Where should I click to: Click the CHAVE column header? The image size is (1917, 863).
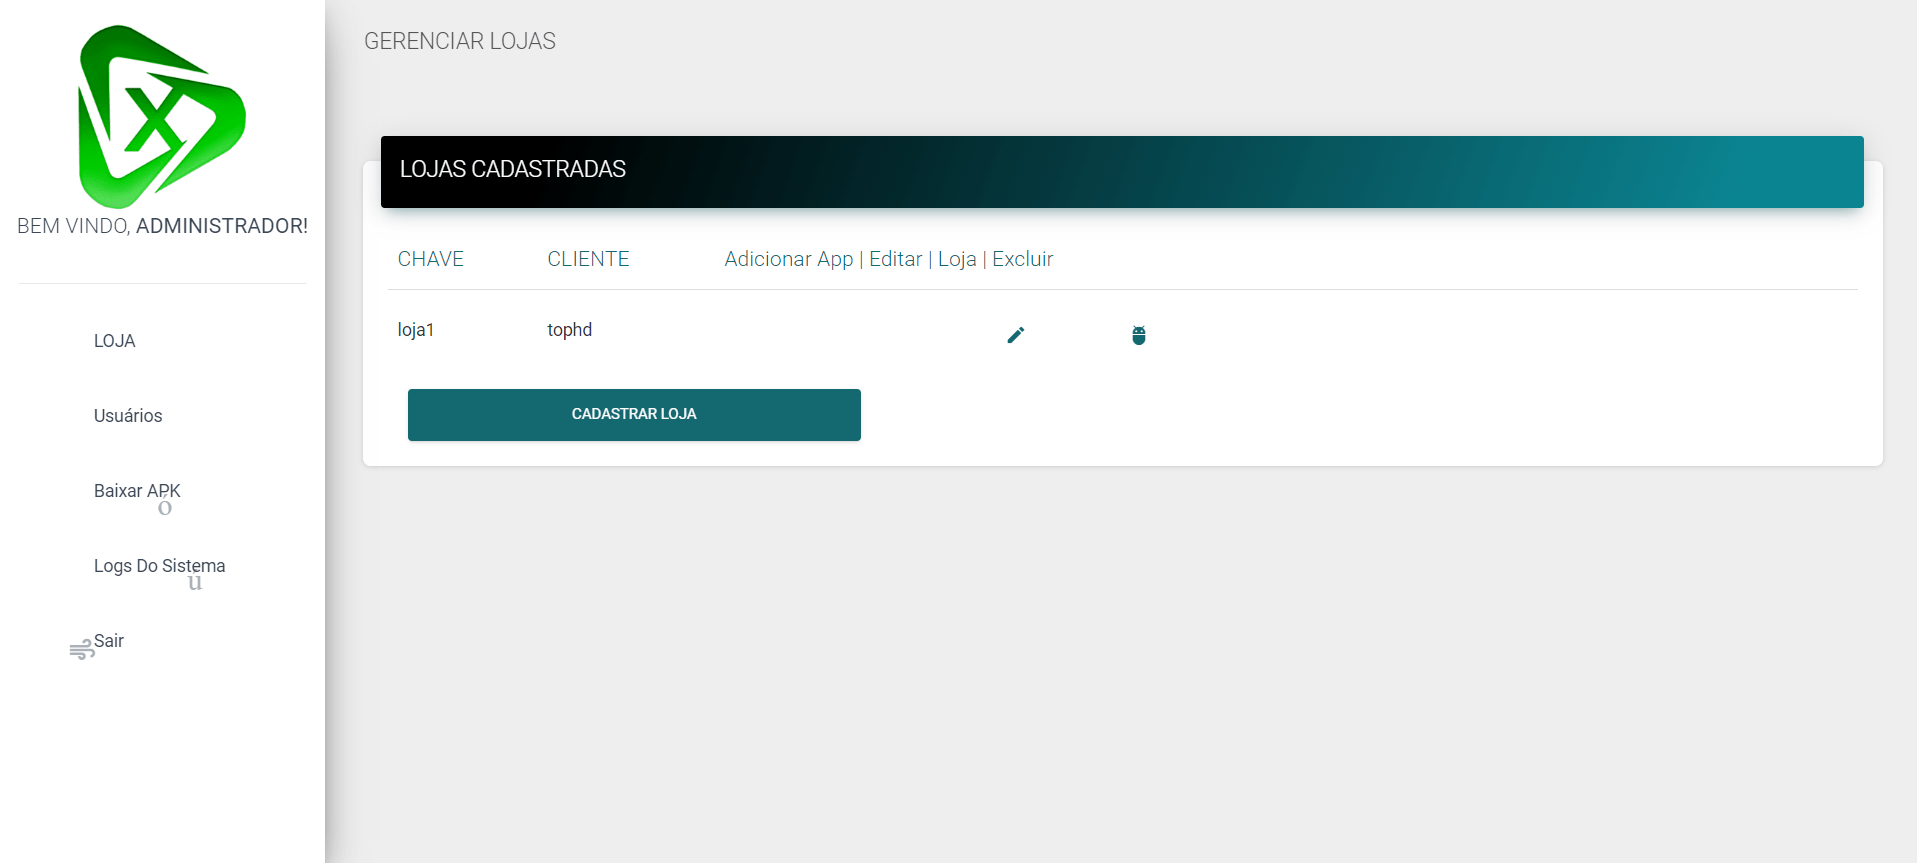(x=430, y=259)
